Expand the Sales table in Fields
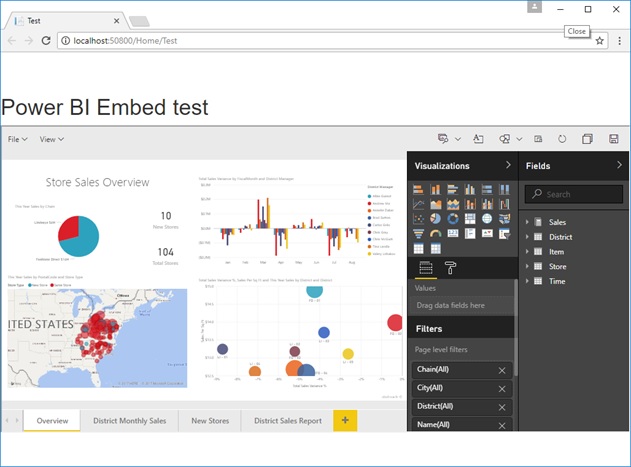The image size is (631, 467). pyautogui.click(x=527, y=222)
